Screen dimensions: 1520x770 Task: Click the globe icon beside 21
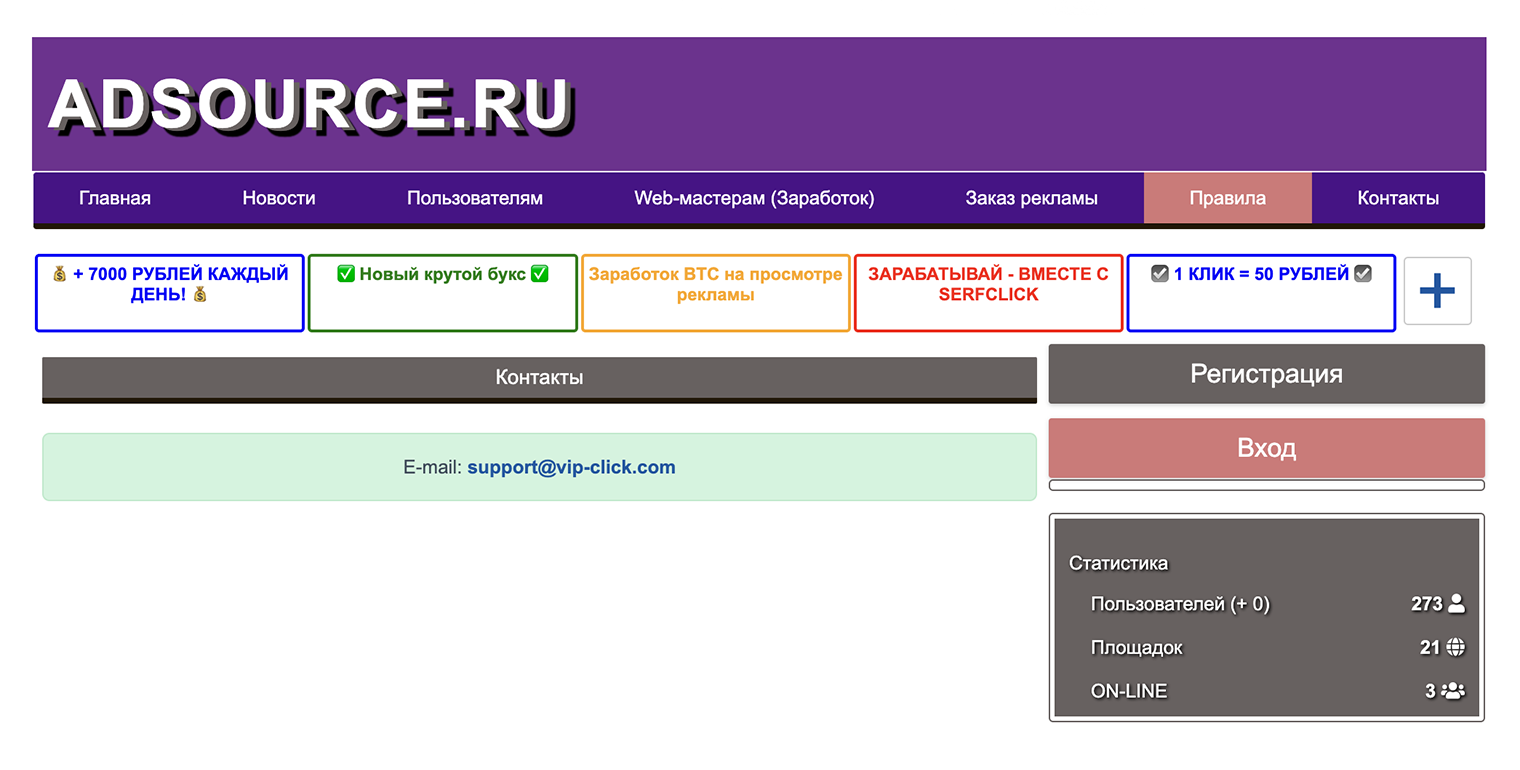[x=1456, y=647]
